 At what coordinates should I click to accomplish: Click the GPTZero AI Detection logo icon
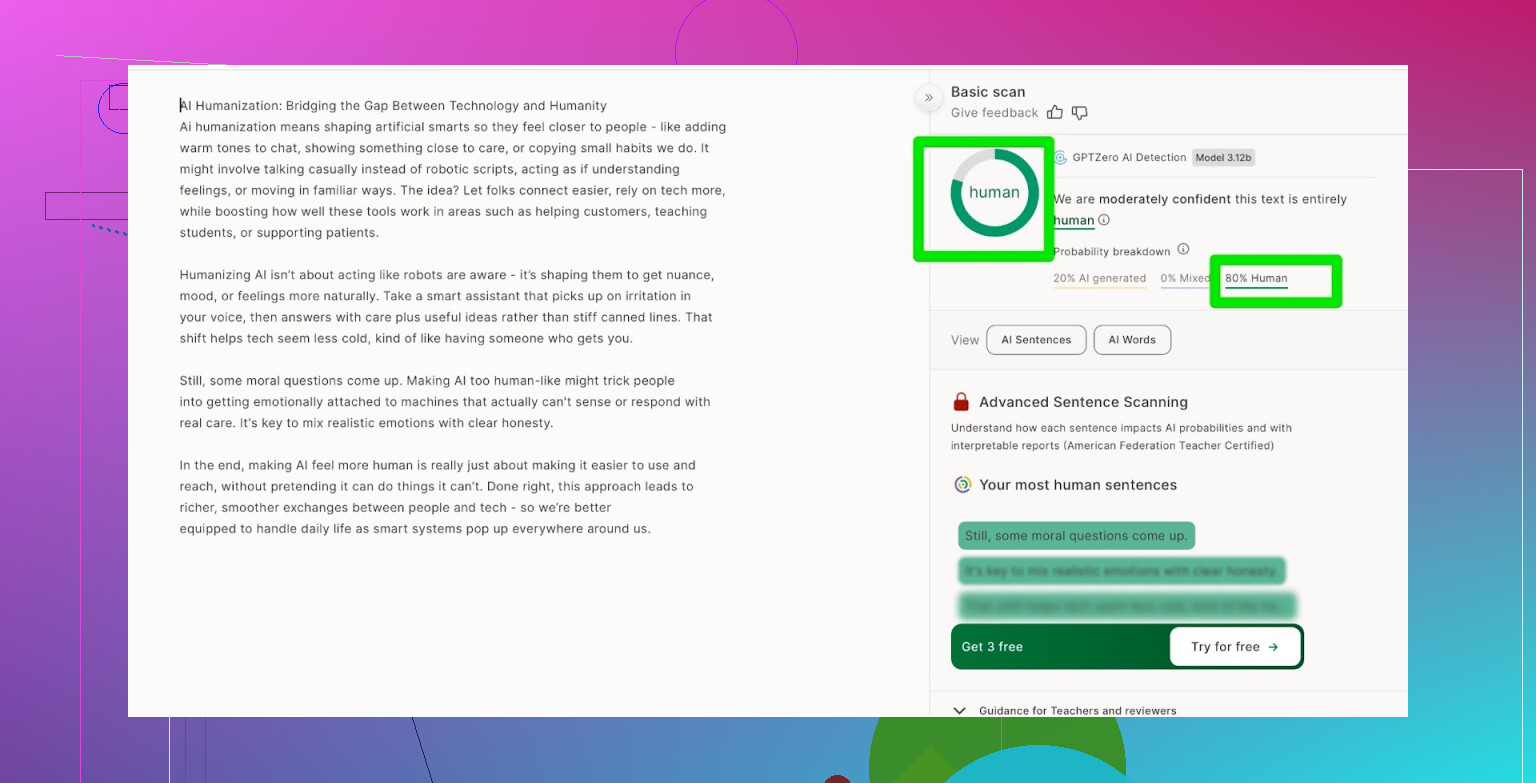click(x=1061, y=157)
